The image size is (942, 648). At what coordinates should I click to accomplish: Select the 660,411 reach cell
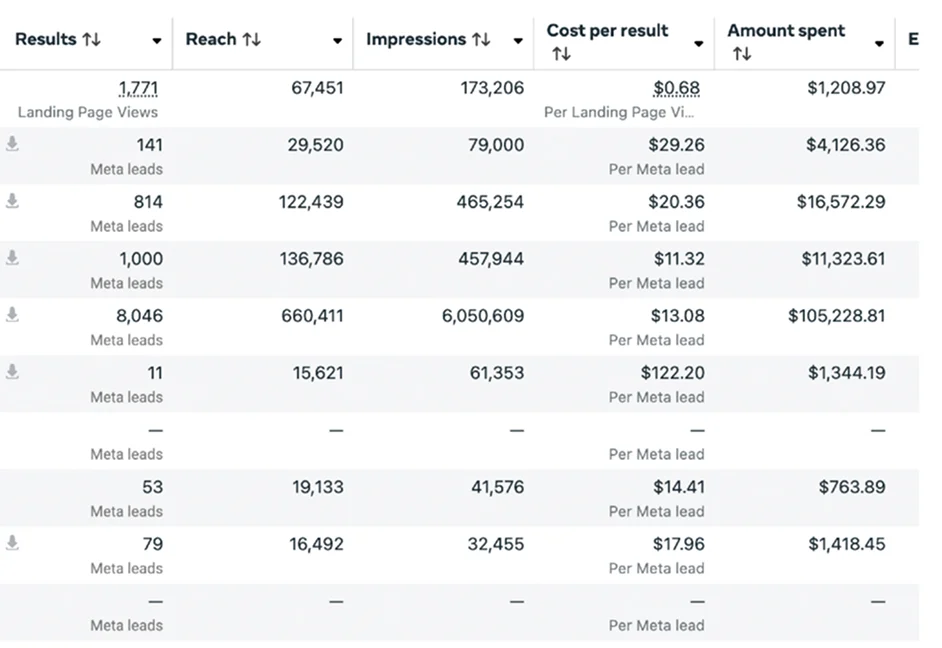point(311,316)
